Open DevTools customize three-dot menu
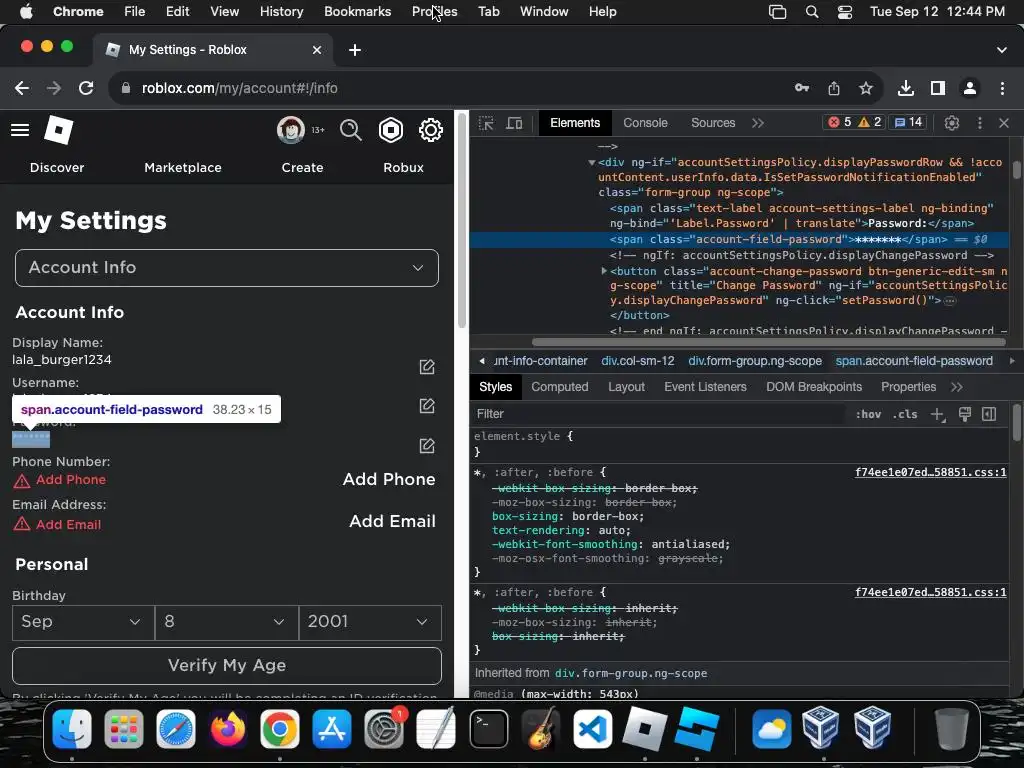The height and width of the screenshot is (768, 1024). (979, 123)
